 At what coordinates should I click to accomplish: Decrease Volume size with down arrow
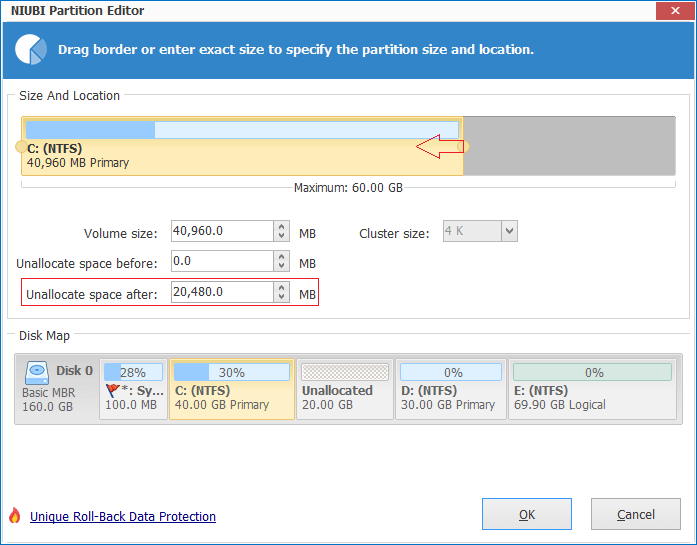[x=281, y=238]
